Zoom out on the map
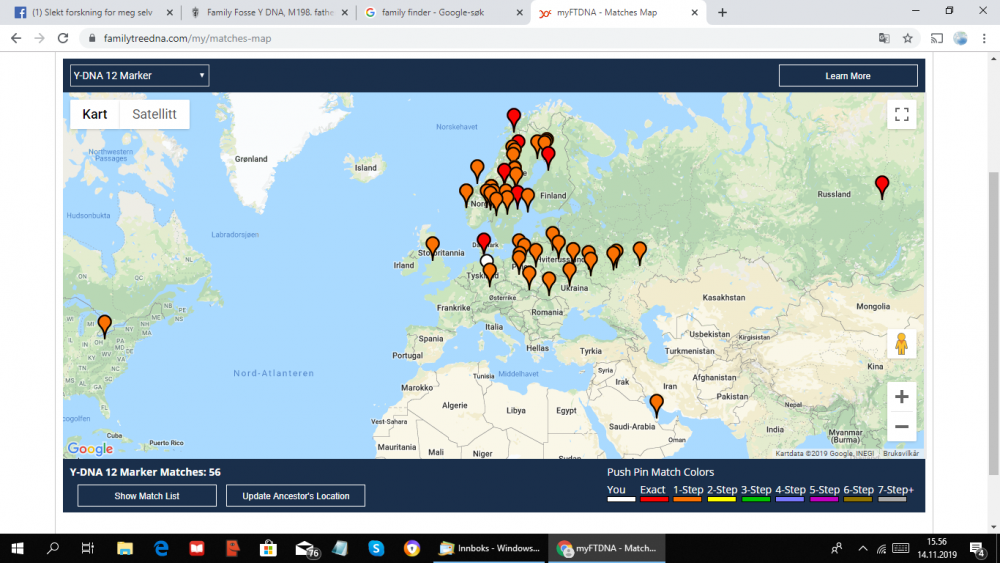Viewport: 1000px width, 563px height. click(901, 427)
